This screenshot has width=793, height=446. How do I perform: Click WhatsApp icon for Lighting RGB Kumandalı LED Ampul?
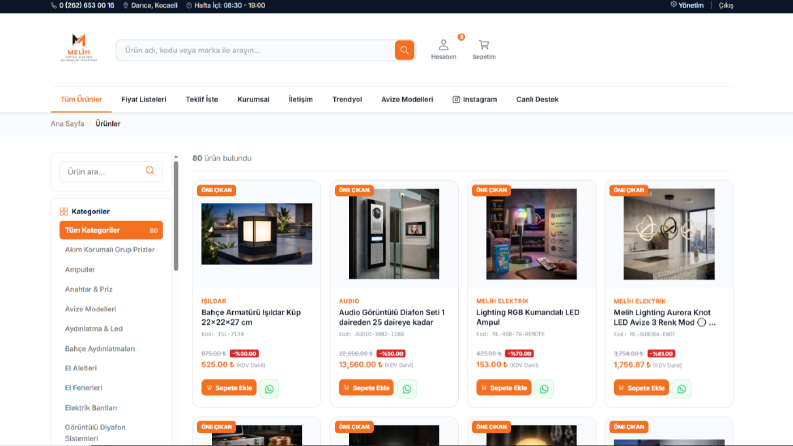pyautogui.click(x=544, y=389)
